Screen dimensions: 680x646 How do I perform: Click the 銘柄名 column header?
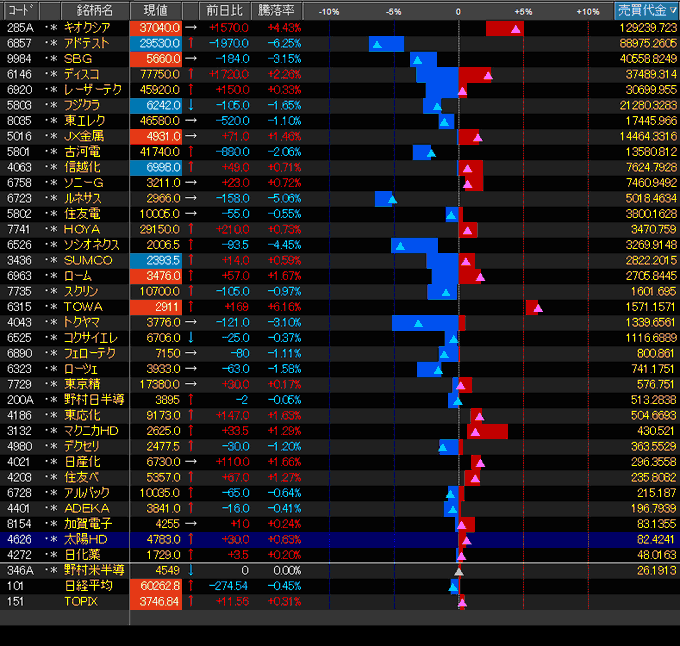(95, 10)
